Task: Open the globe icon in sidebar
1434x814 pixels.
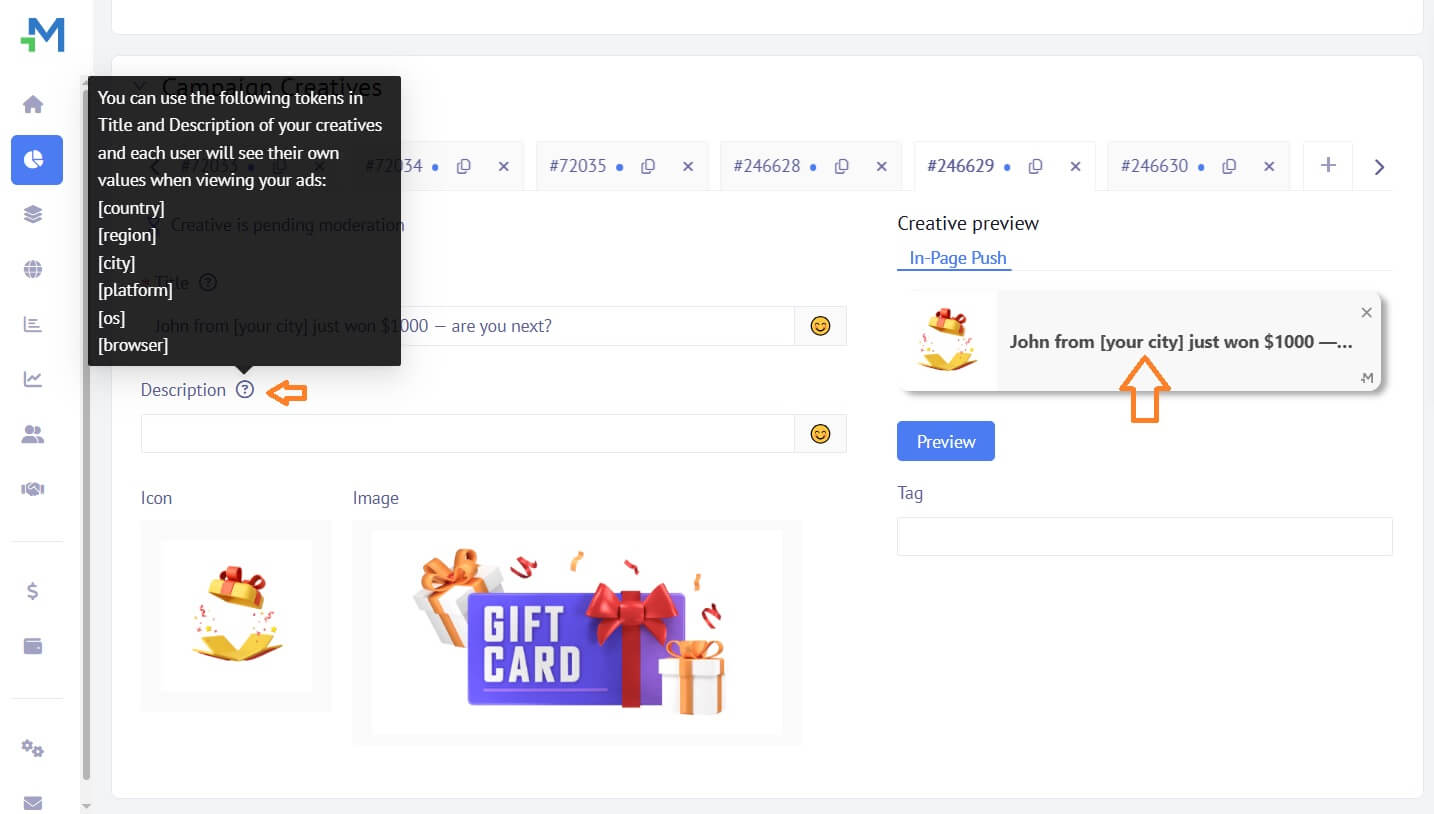Action: pyautogui.click(x=33, y=269)
